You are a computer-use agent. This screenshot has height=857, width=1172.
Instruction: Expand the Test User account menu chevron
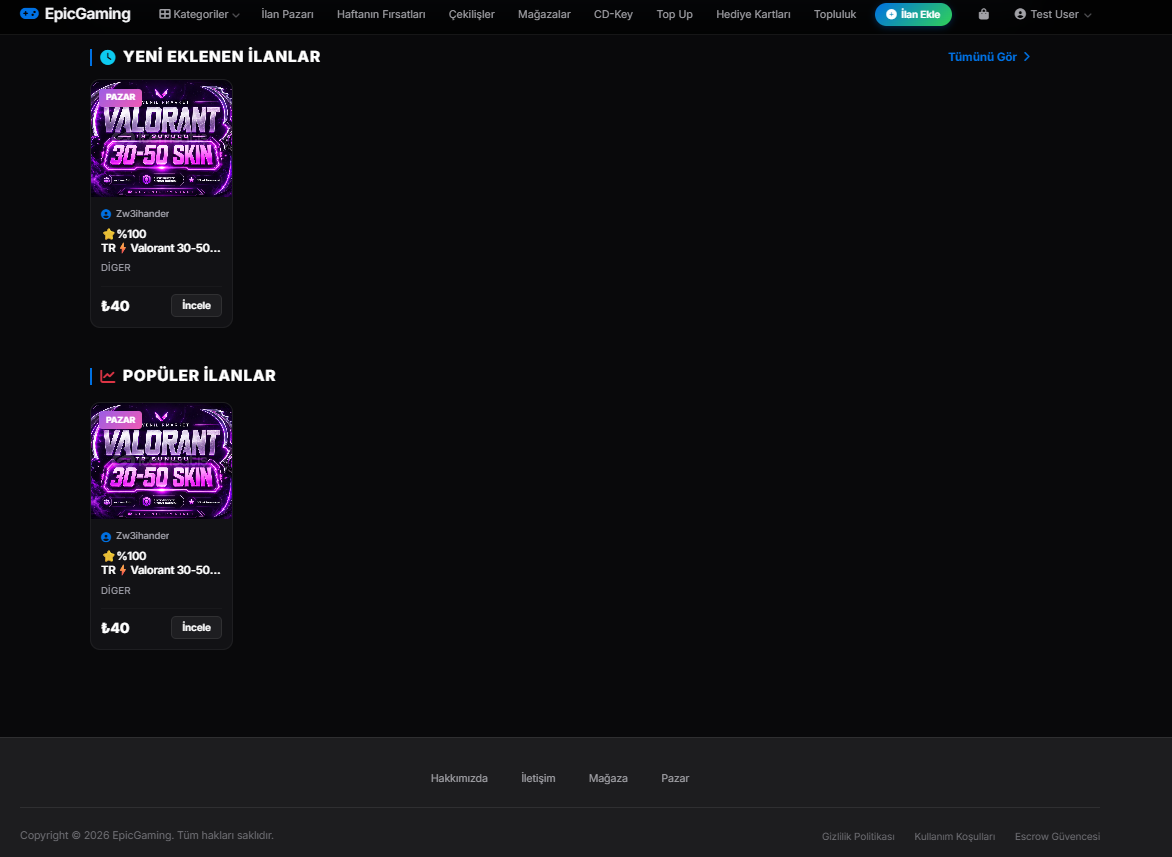[1088, 15]
